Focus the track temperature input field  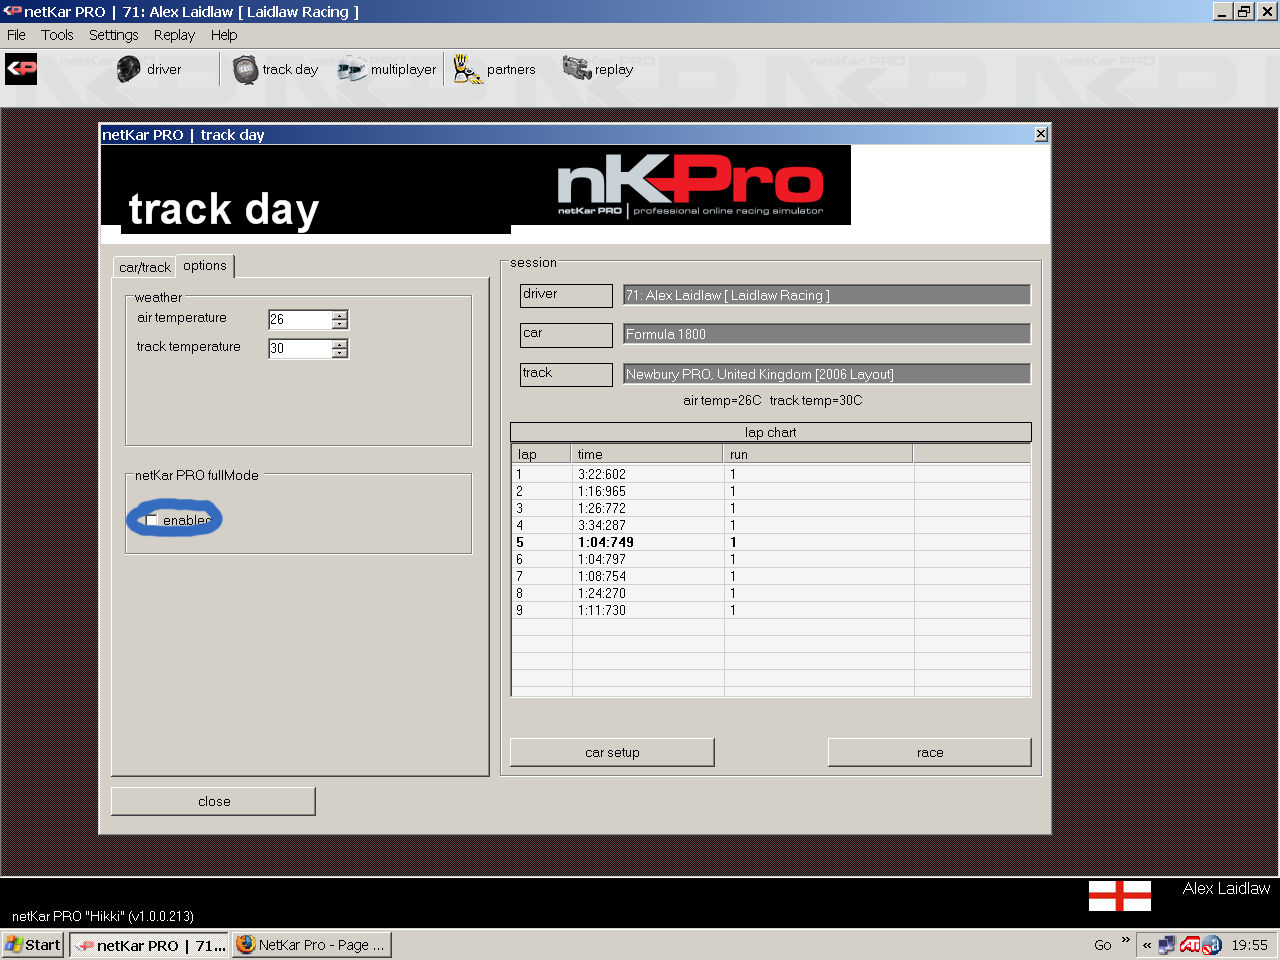(300, 349)
